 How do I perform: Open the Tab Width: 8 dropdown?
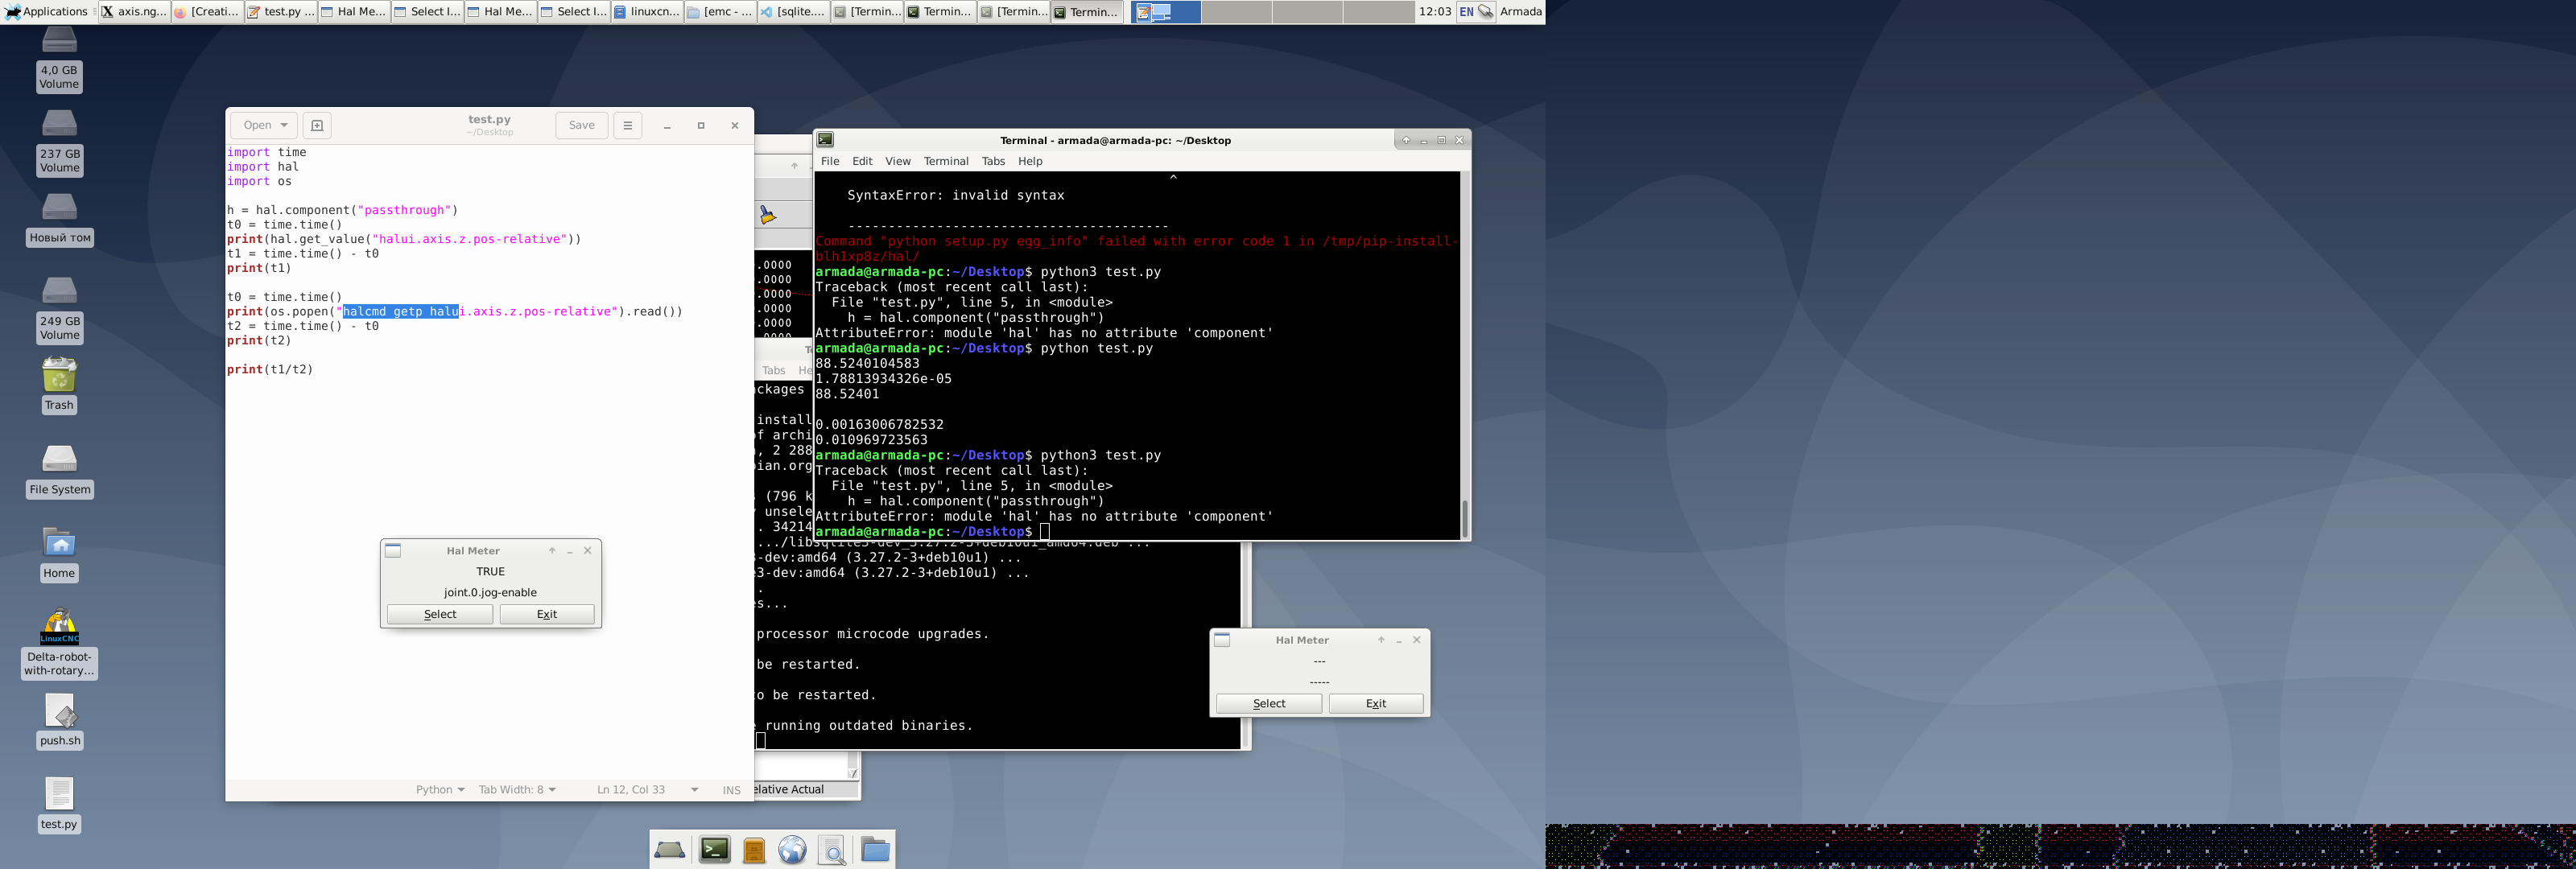pos(517,790)
